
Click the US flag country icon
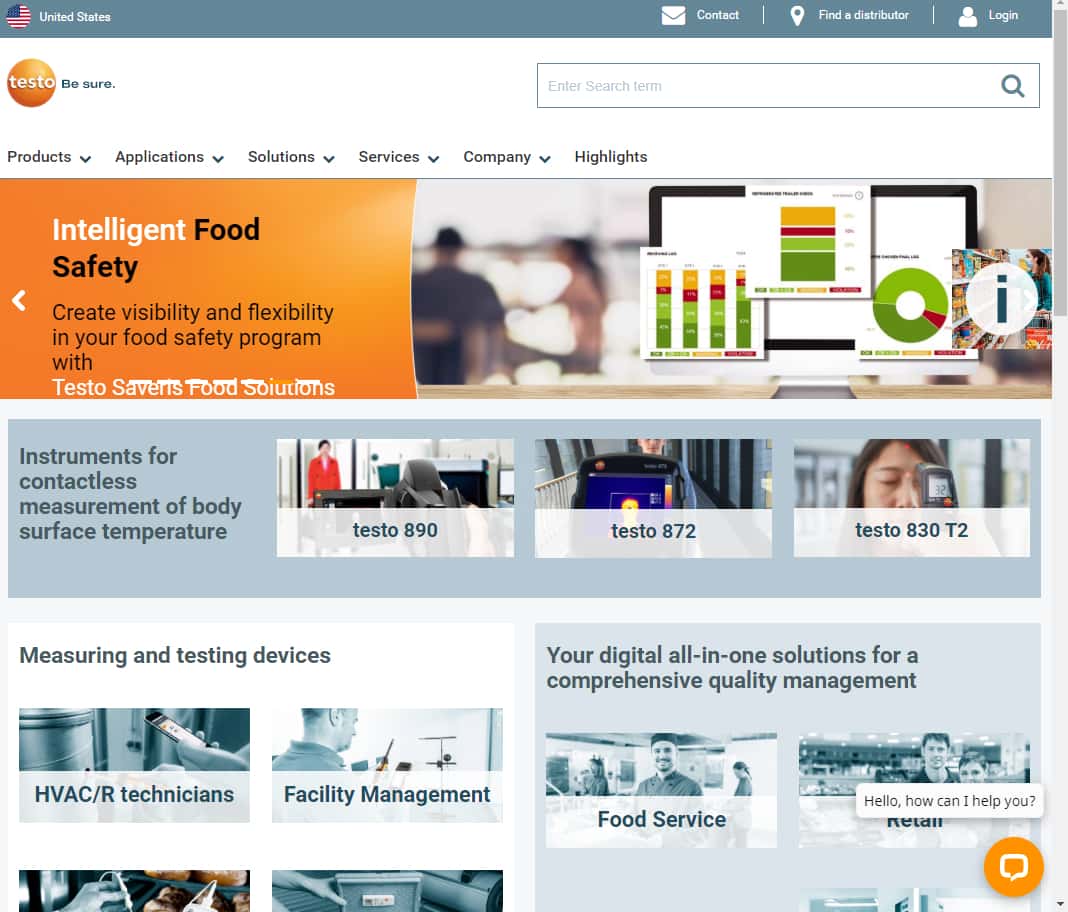[x=18, y=16]
